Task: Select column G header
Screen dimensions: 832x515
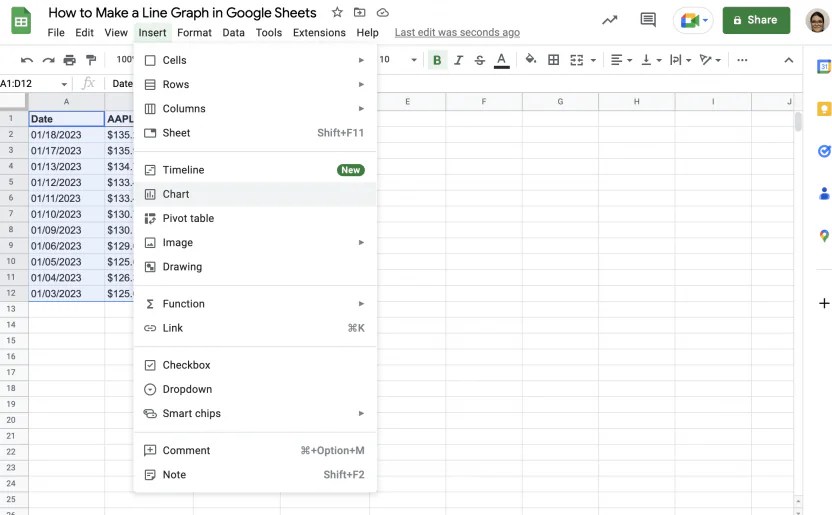Action: 560,101
